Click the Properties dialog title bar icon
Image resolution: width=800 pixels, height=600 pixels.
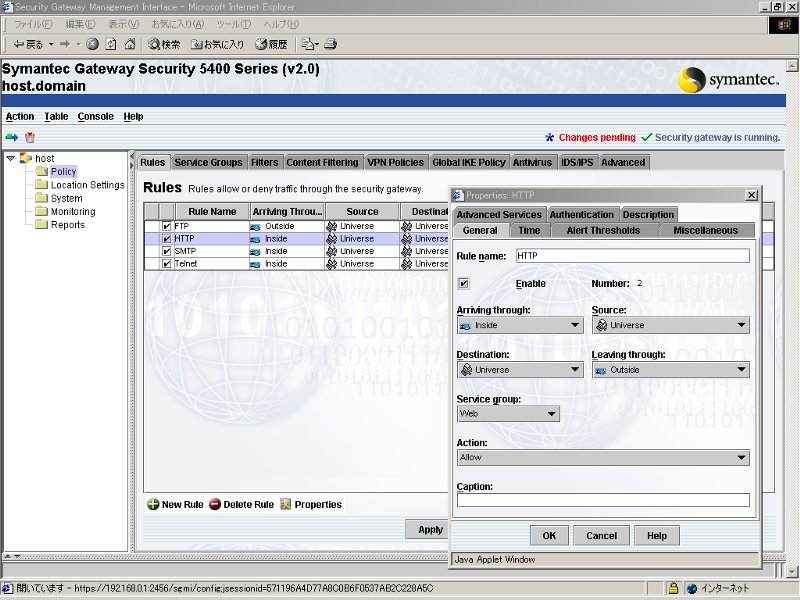(458, 195)
